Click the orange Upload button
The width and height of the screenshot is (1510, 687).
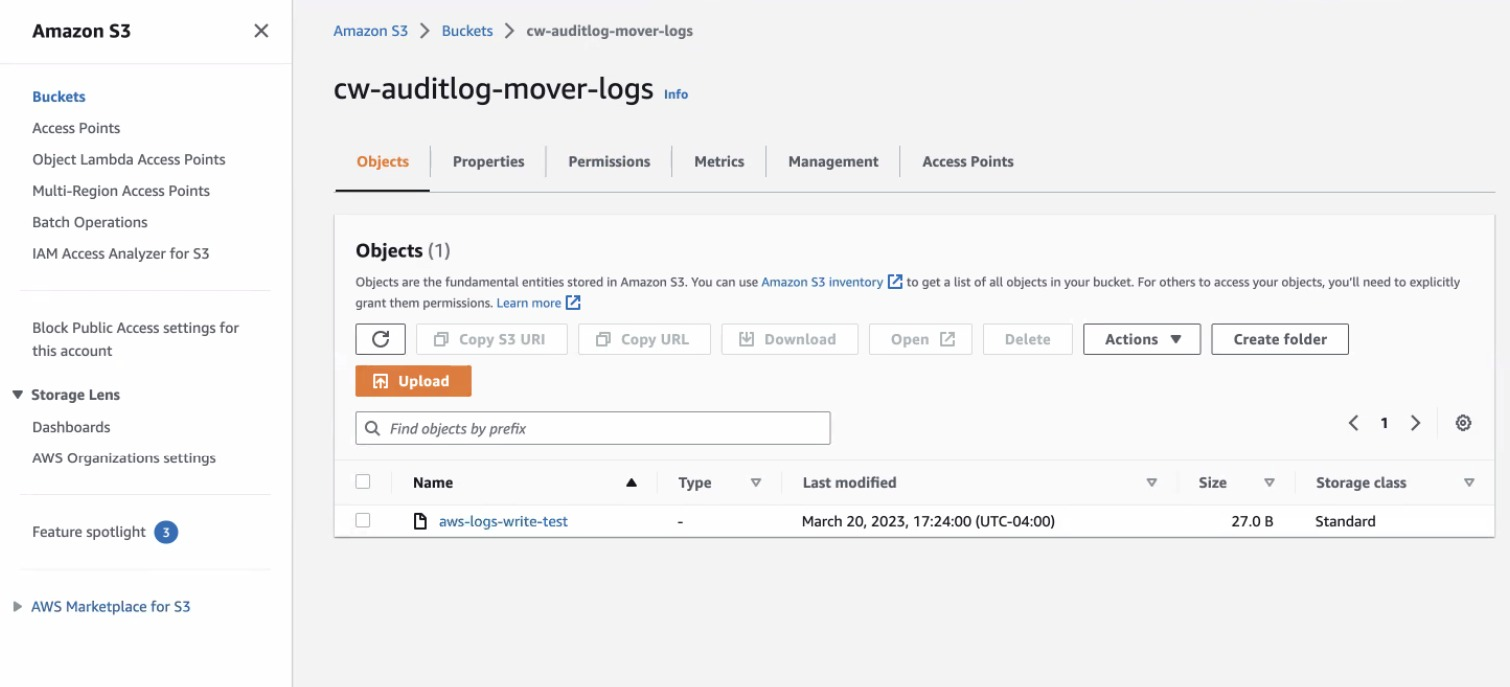[413, 381]
